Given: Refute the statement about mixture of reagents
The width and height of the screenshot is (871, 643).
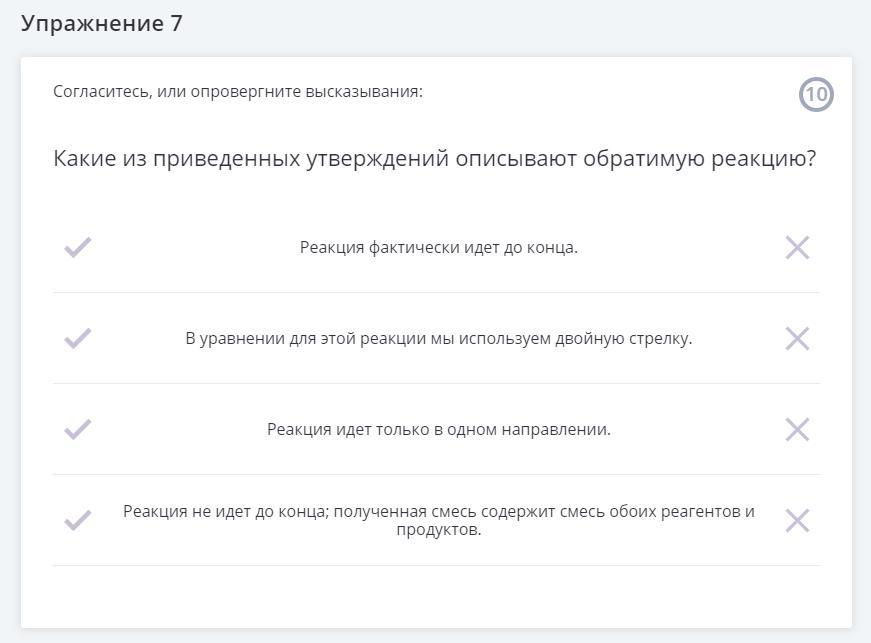Looking at the screenshot, I should 797,520.
